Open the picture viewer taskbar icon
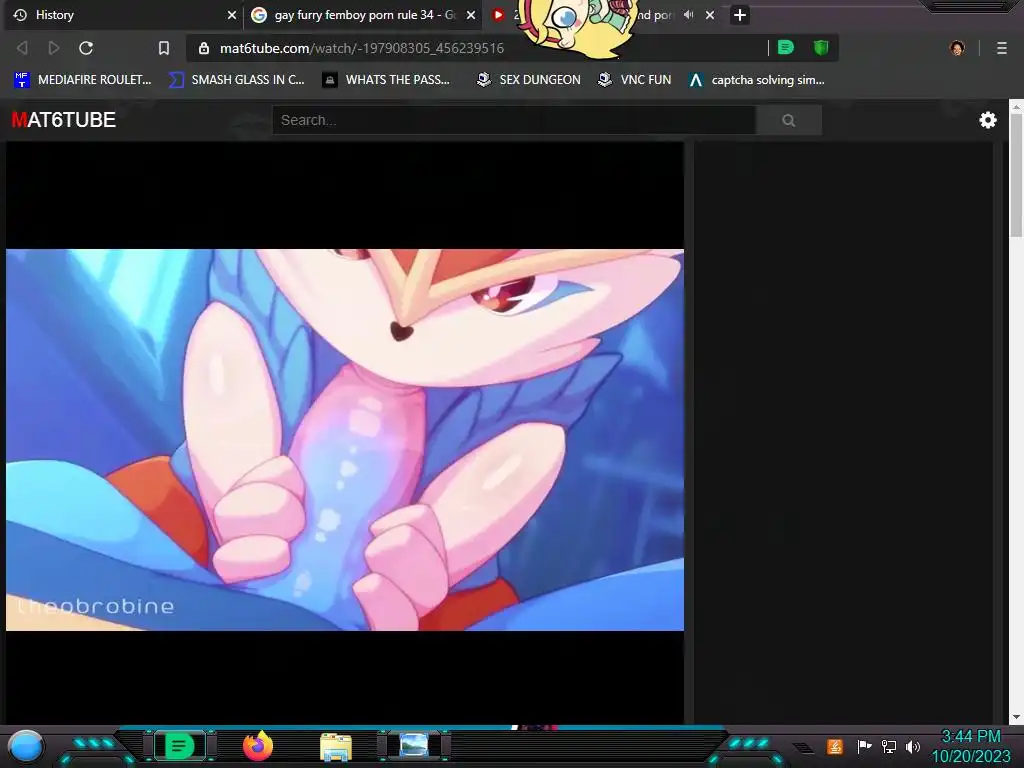 point(414,745)
